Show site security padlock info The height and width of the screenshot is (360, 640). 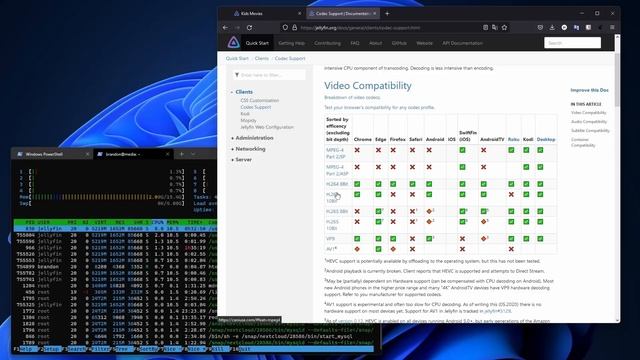(294, 28)
